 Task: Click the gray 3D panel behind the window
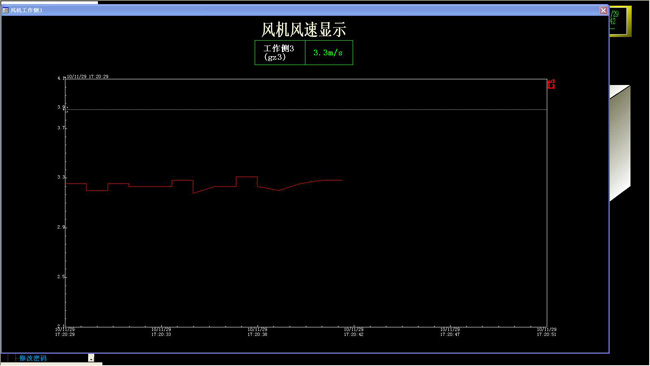(x=620, y=143)
